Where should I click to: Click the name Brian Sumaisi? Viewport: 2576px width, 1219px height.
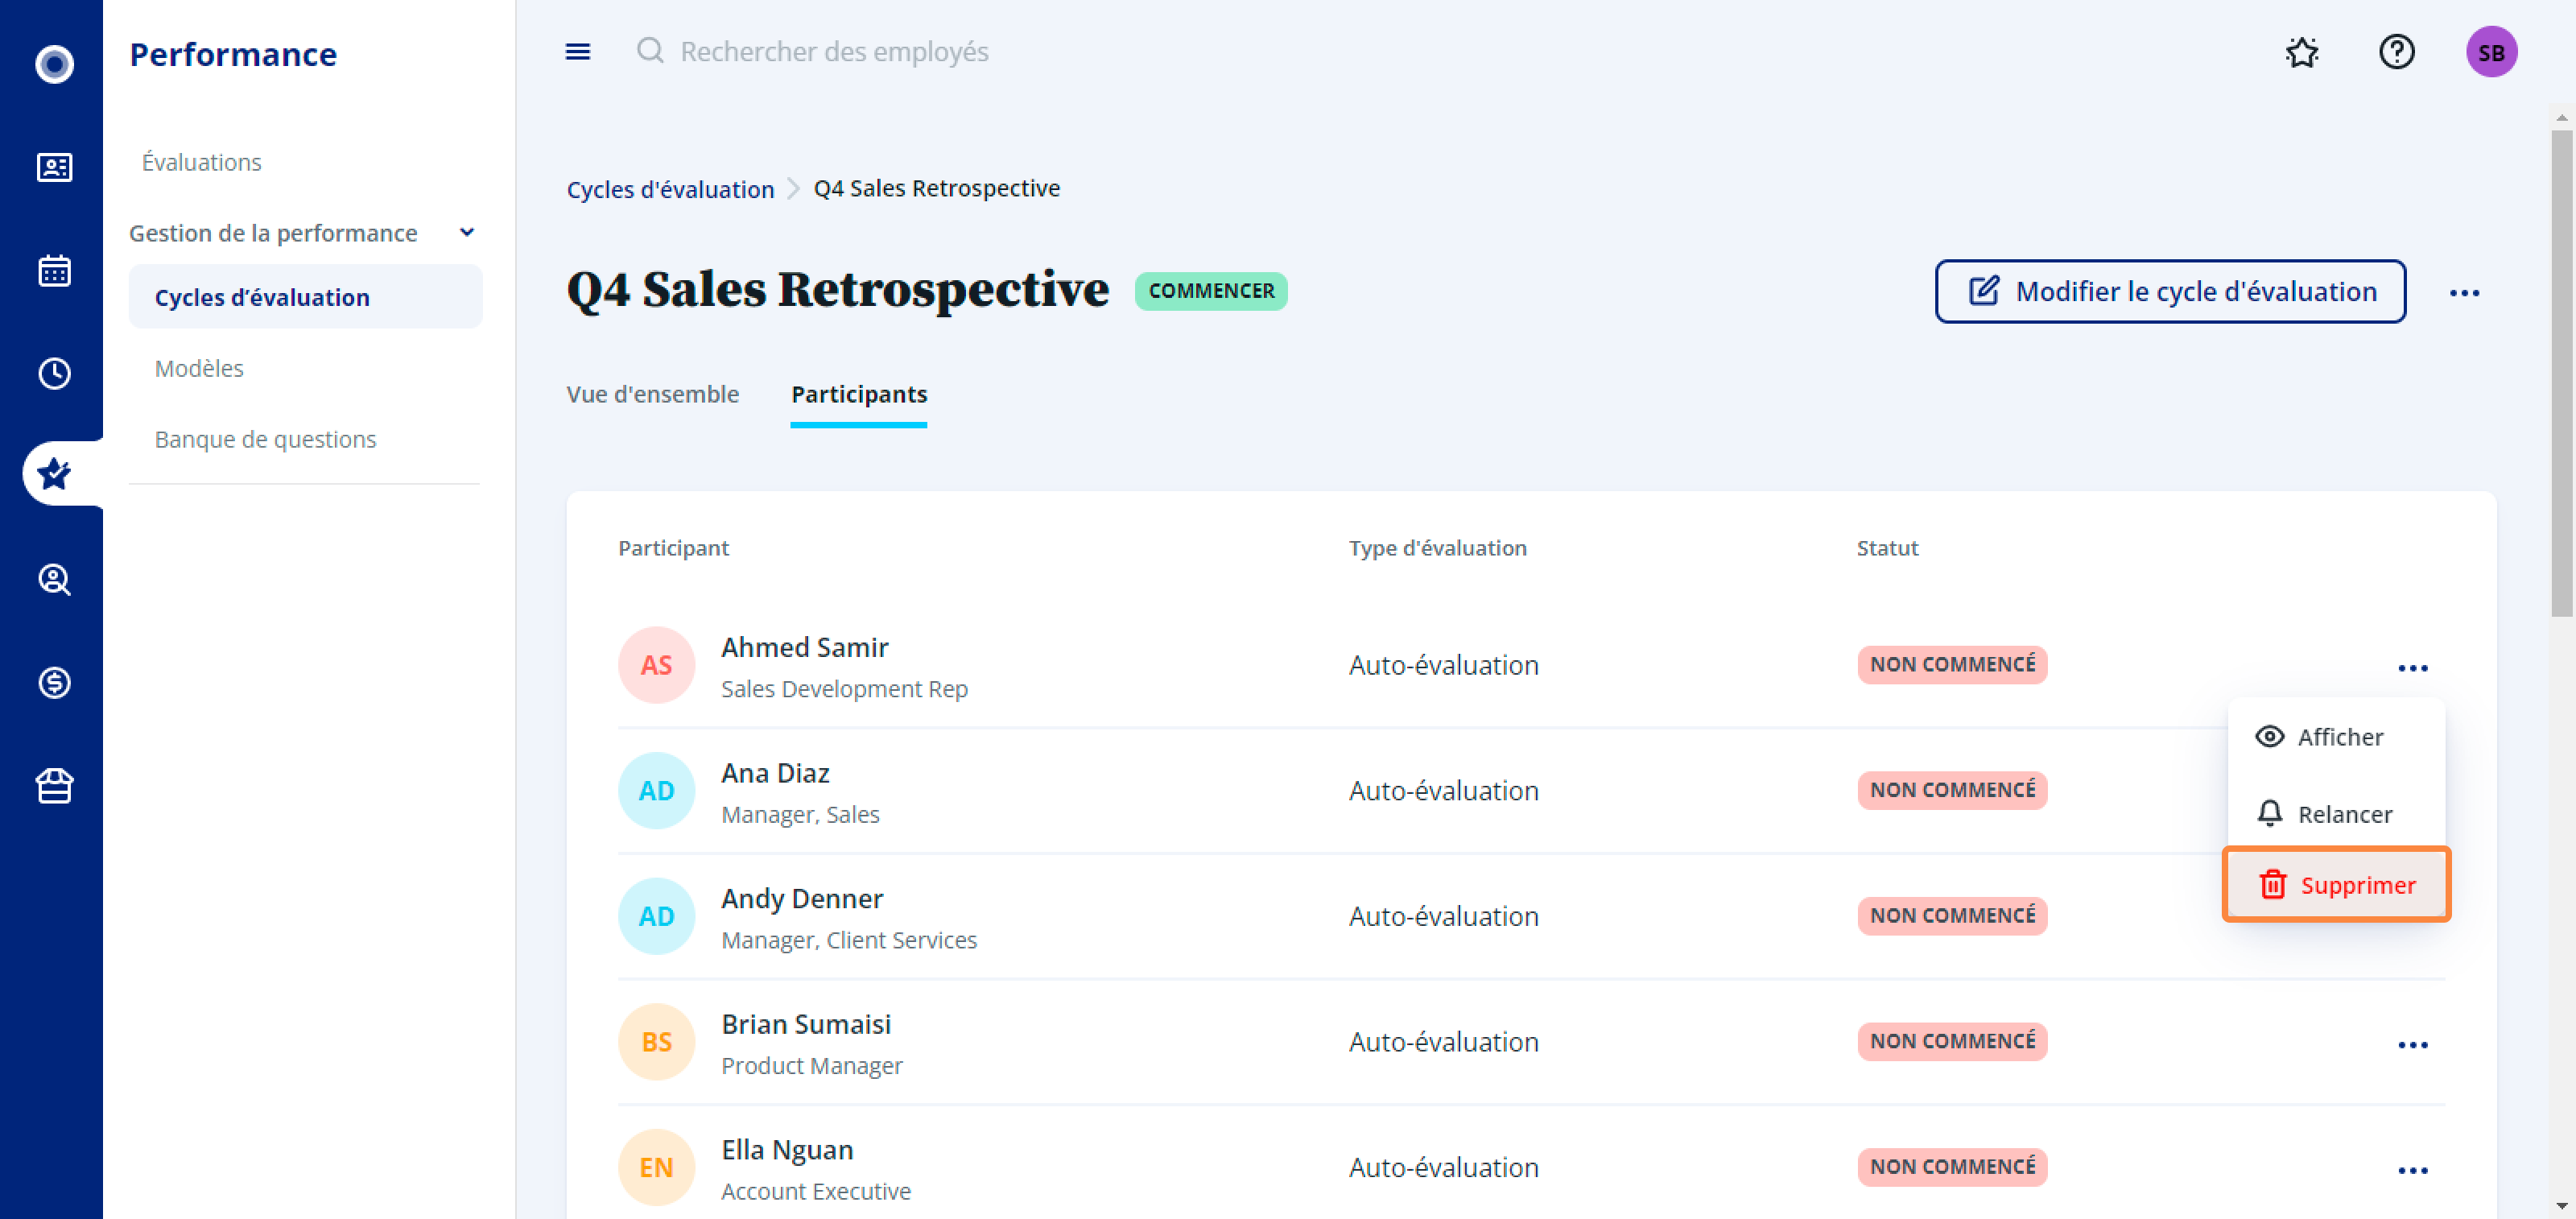click(806, 1024)
